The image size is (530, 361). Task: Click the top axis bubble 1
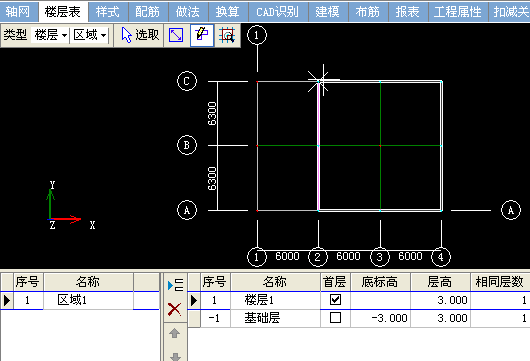click(x=257, y=35)
